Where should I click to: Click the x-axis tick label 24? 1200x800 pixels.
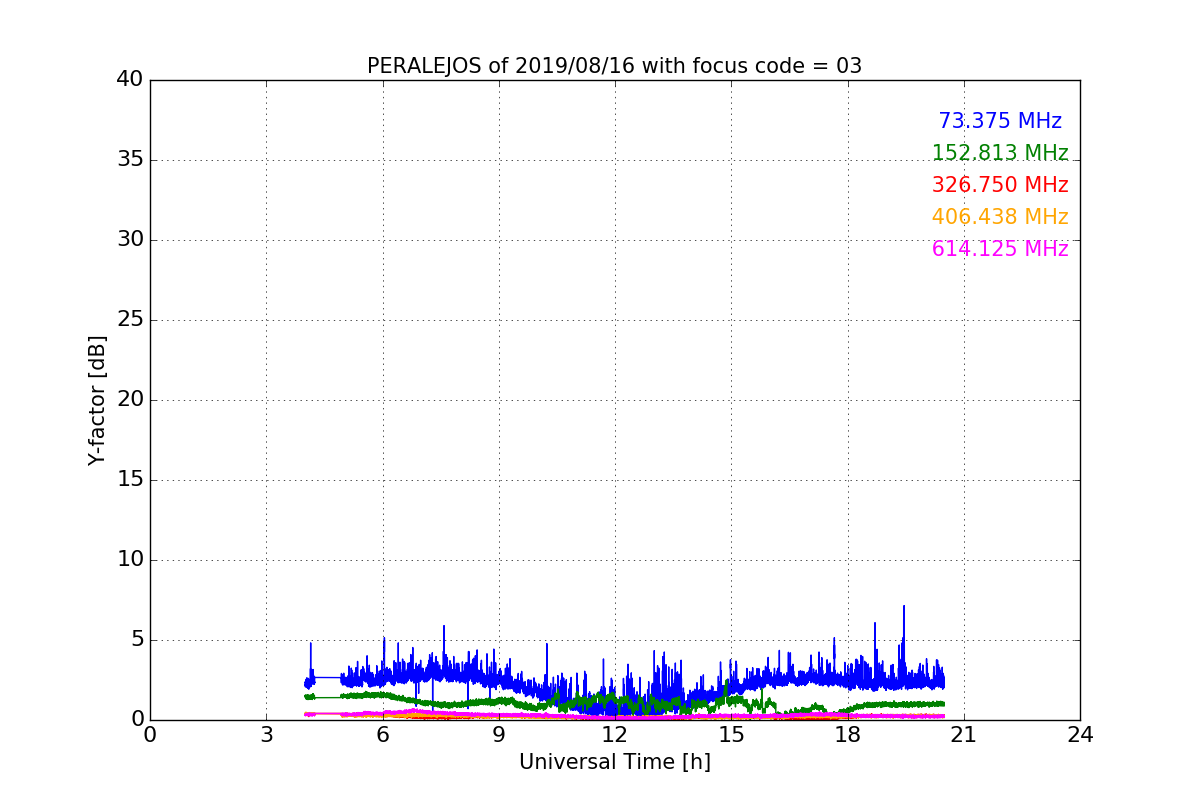[x=1080, y=735]
